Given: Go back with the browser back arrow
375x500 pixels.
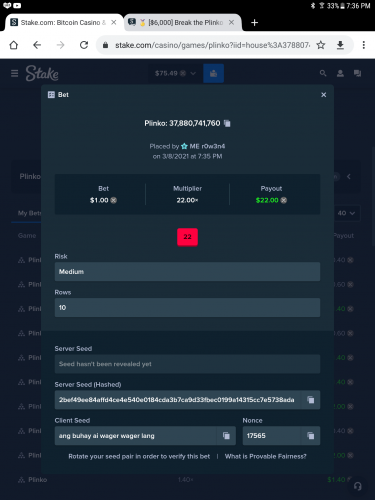Looking at the screenshot, I should 37,45.
